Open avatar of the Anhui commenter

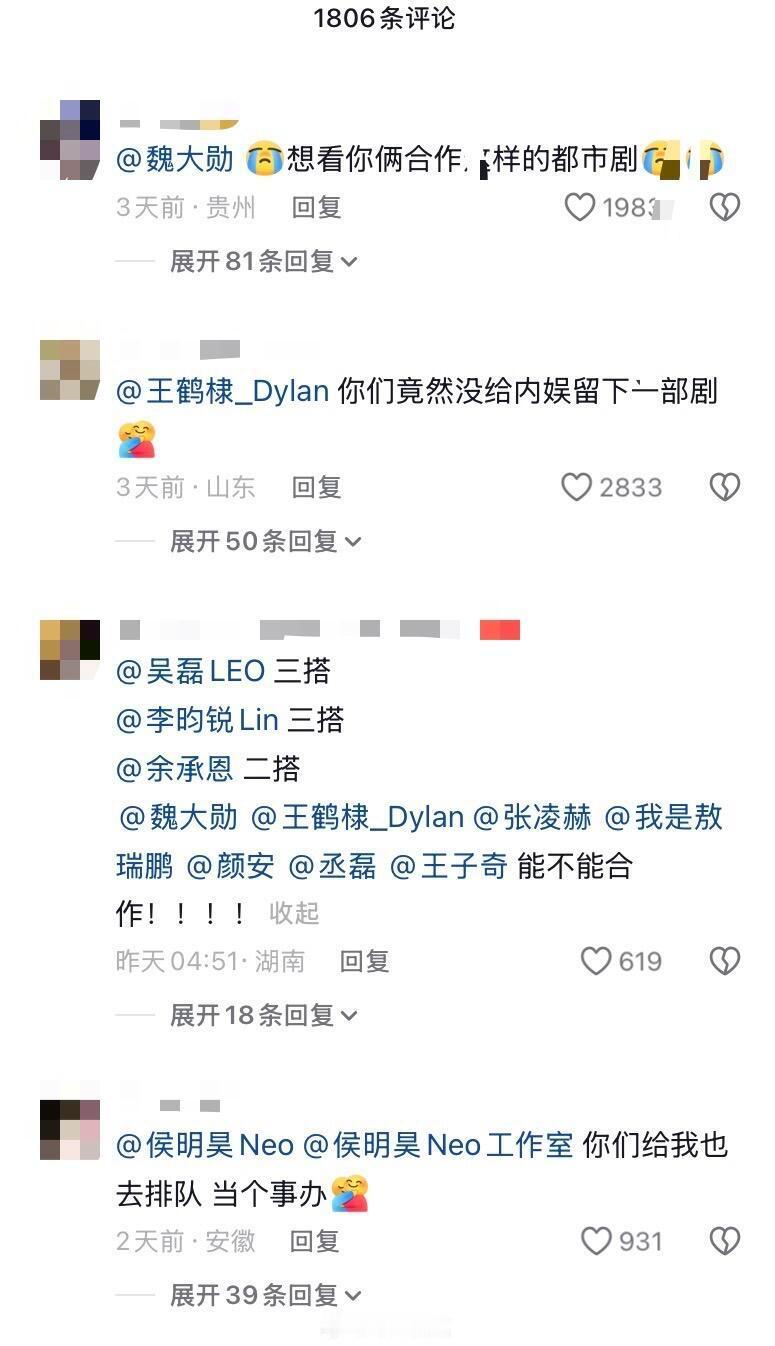[x=70, y=1129]
